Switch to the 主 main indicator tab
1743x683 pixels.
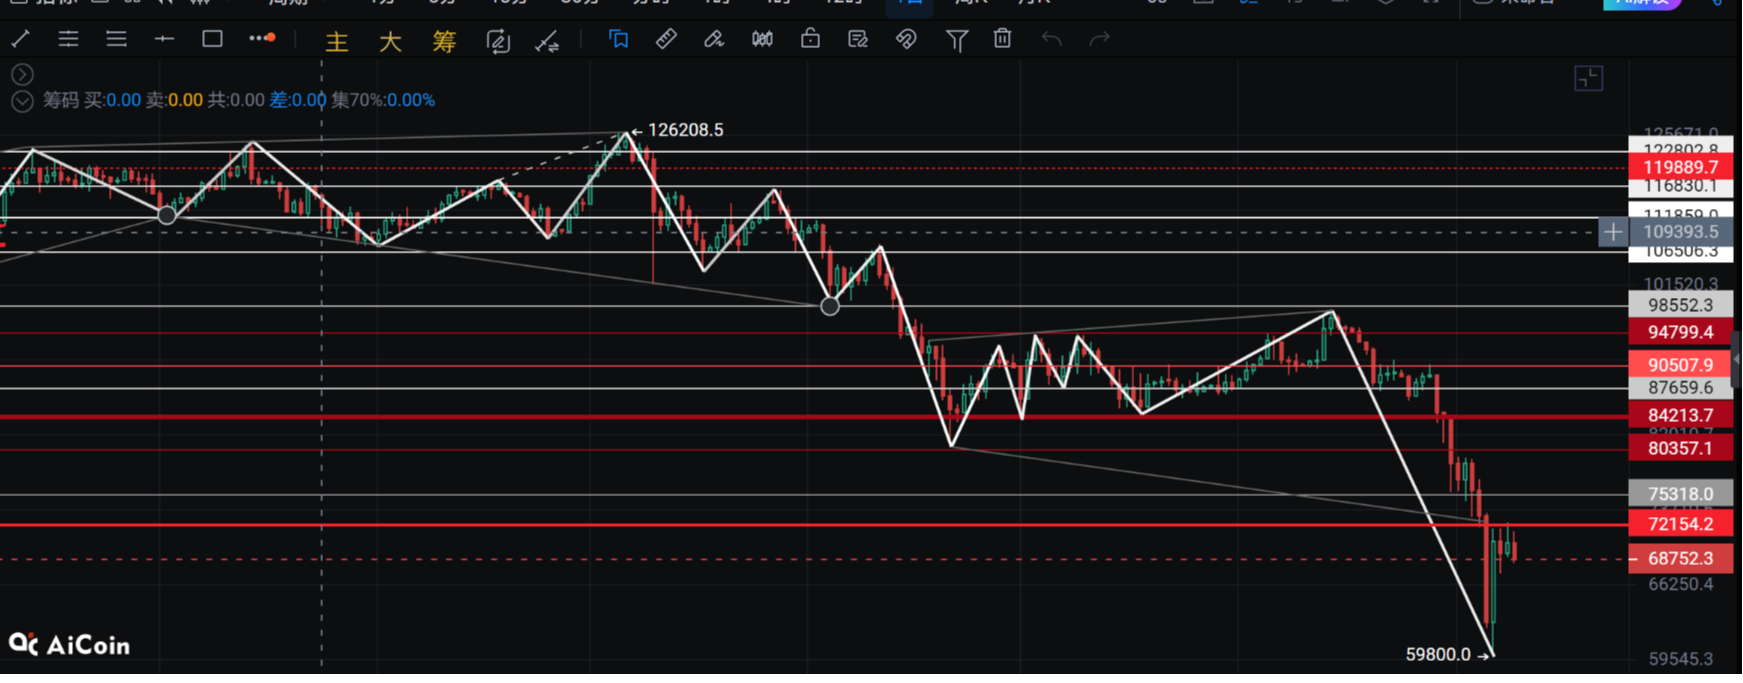[x=337, y=41]
